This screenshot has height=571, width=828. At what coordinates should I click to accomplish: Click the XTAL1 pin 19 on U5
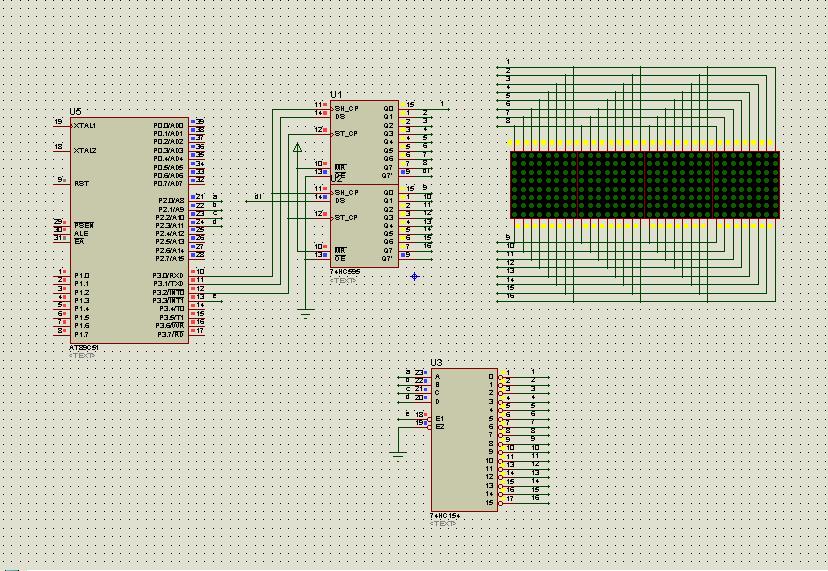[62, 125]
